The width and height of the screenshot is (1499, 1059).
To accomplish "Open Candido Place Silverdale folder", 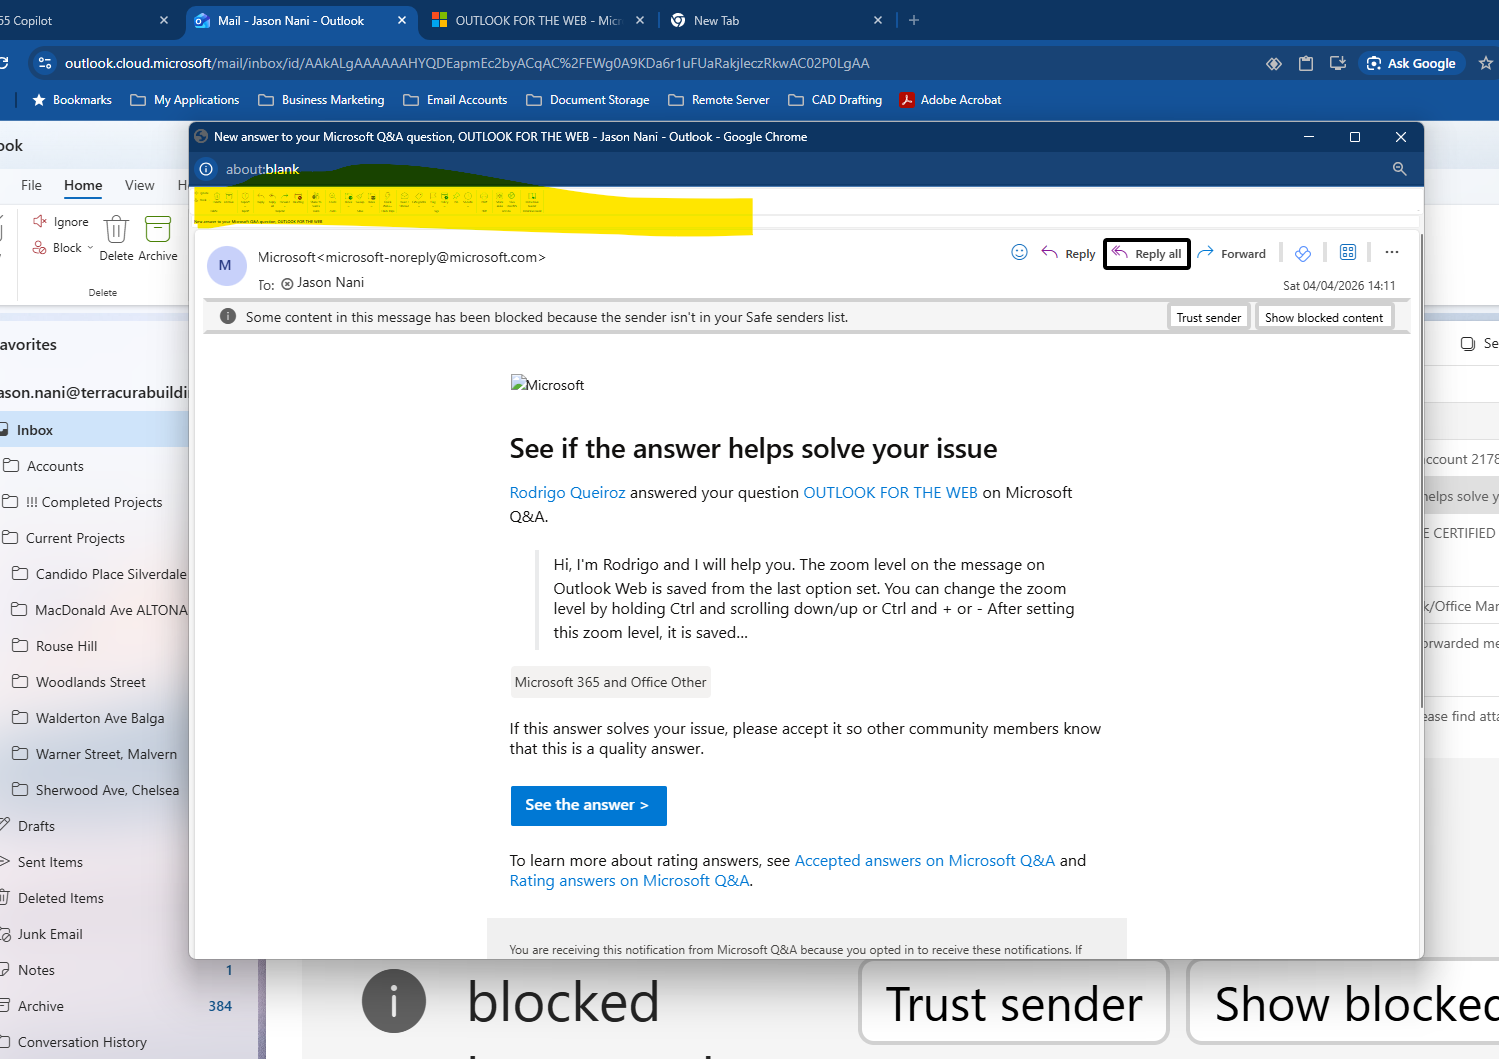I will [98, 574].
